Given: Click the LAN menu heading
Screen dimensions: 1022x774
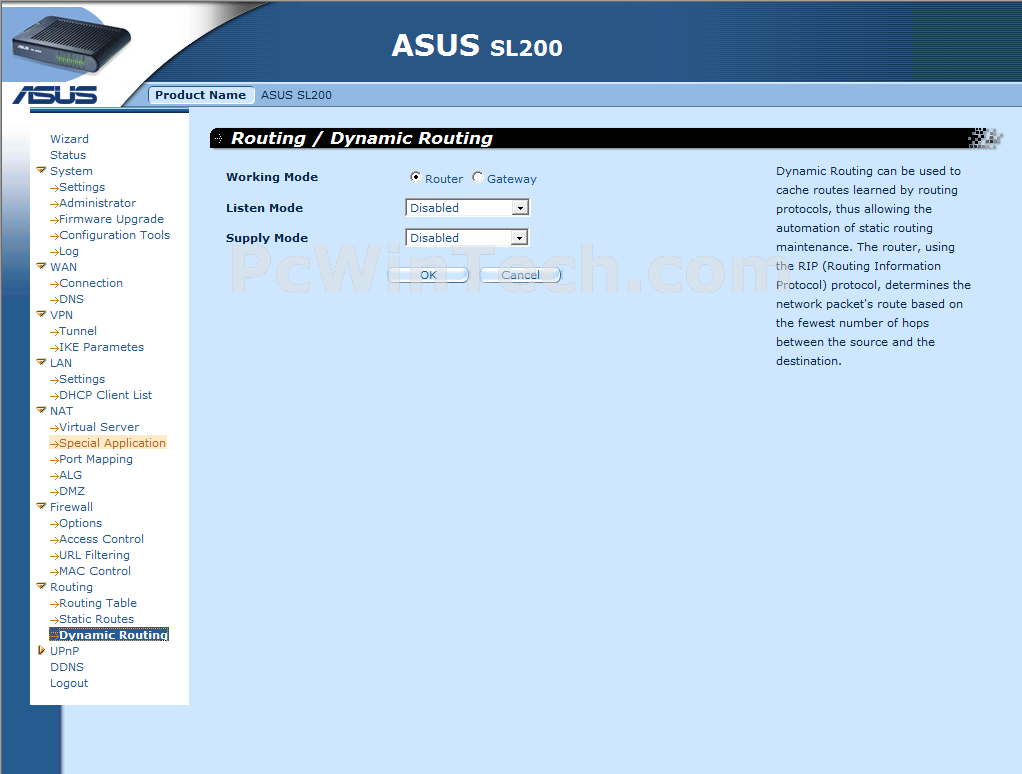Looking at the screenshot, I should [61, 363].
